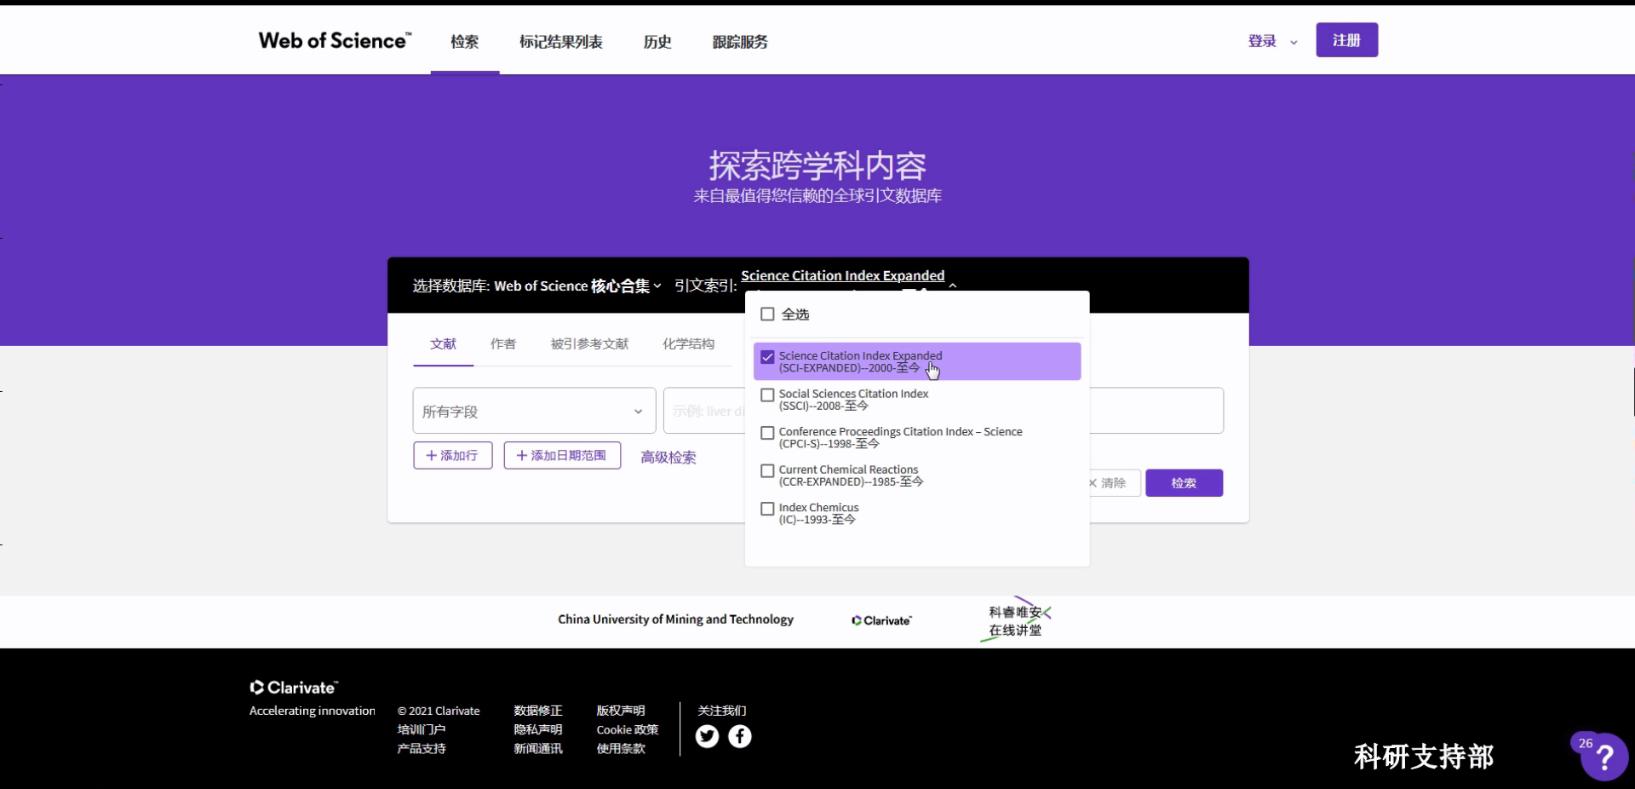
Task: Click the 科睿唯安在线讲堂 logo
Action: pyautogui.click(x=1015, y=620)
